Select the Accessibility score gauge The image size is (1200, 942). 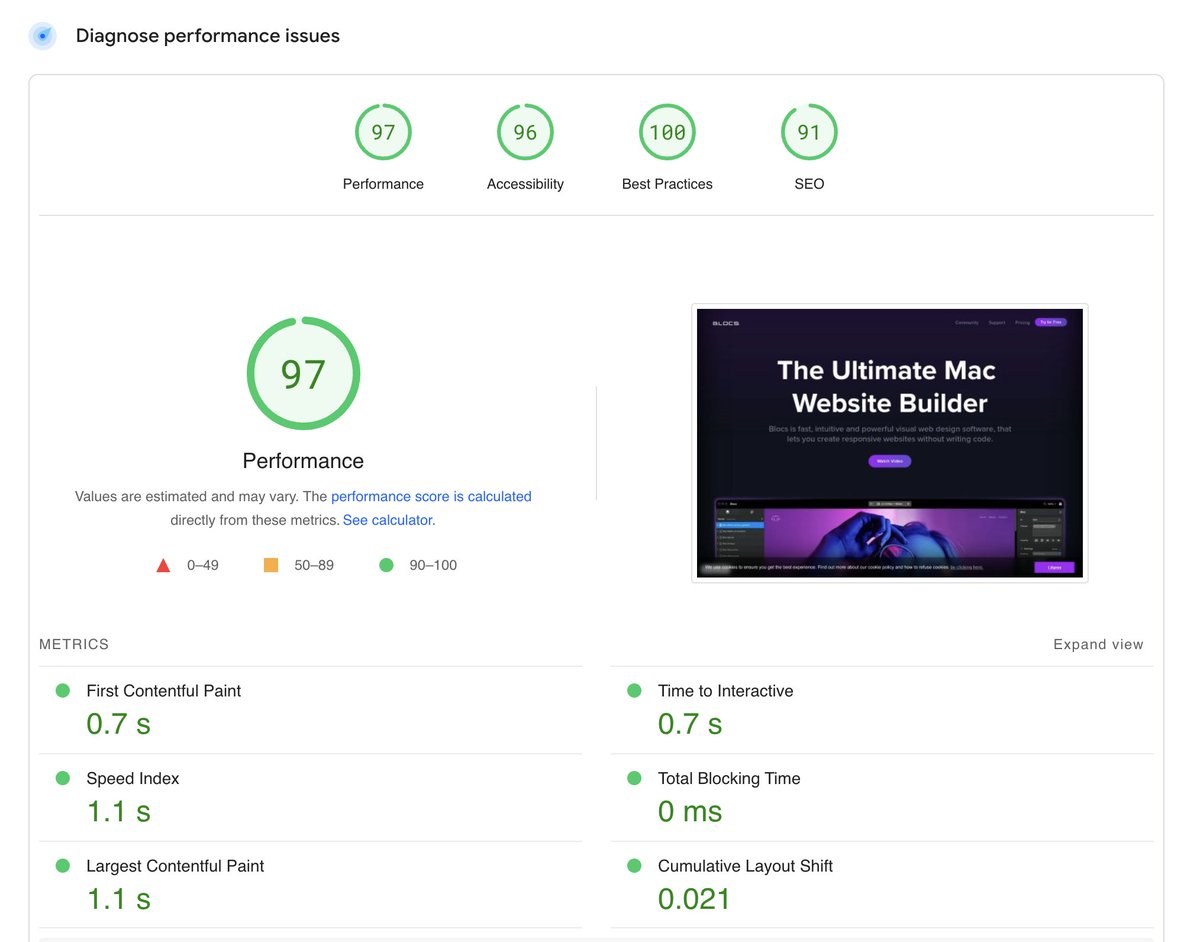(x=525, y=131)
